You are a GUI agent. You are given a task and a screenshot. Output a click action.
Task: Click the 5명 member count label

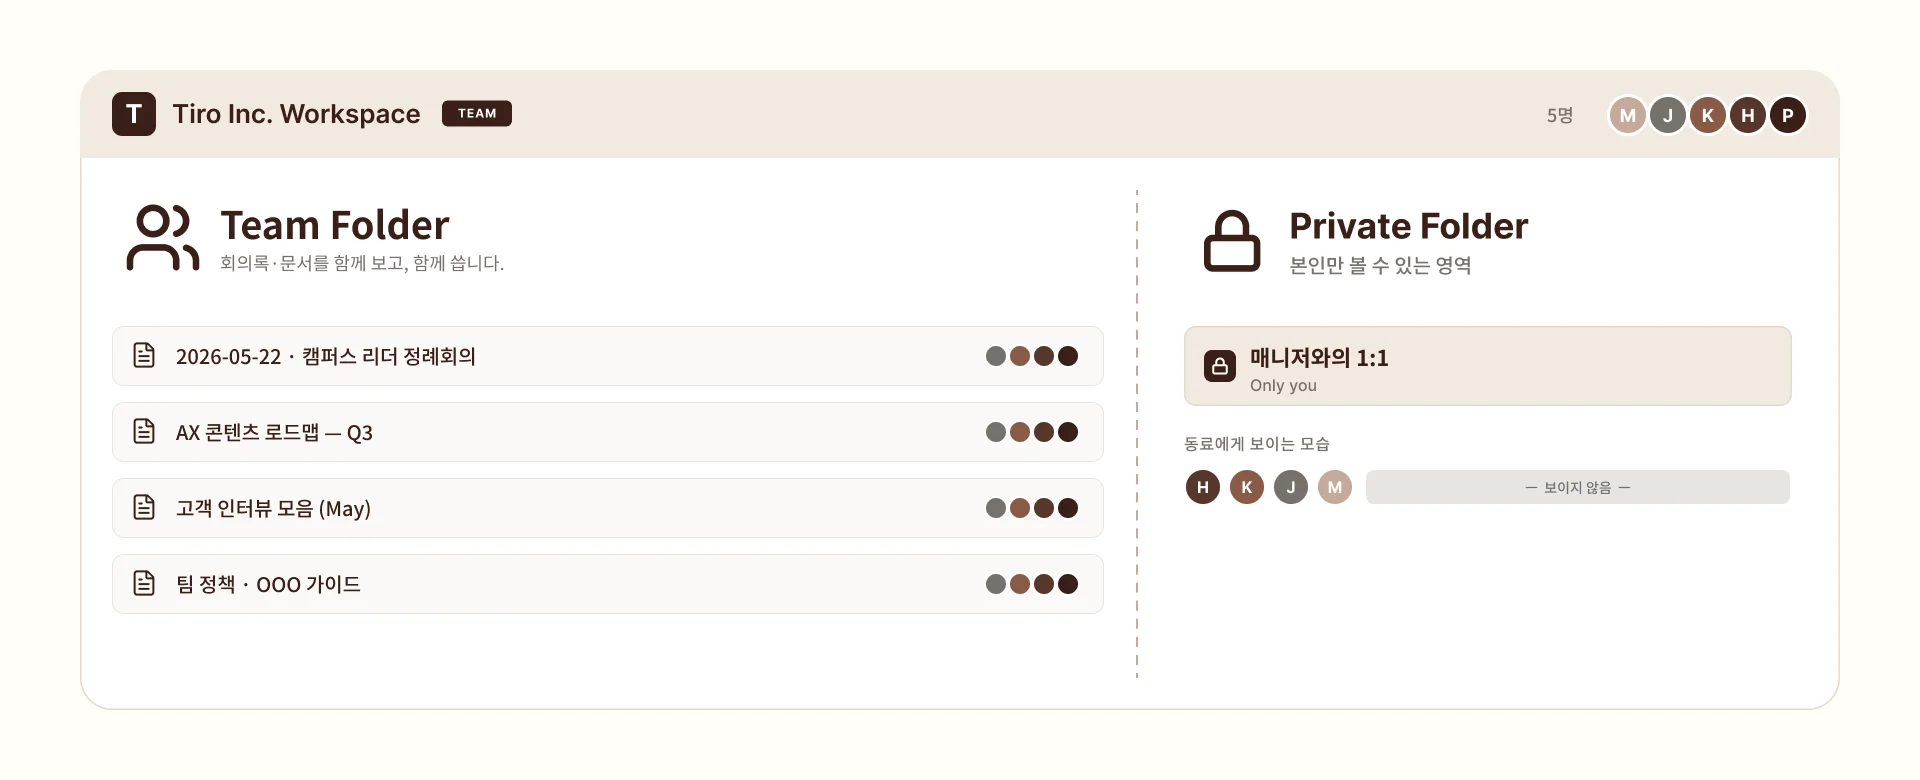[x=1560, y=115]
